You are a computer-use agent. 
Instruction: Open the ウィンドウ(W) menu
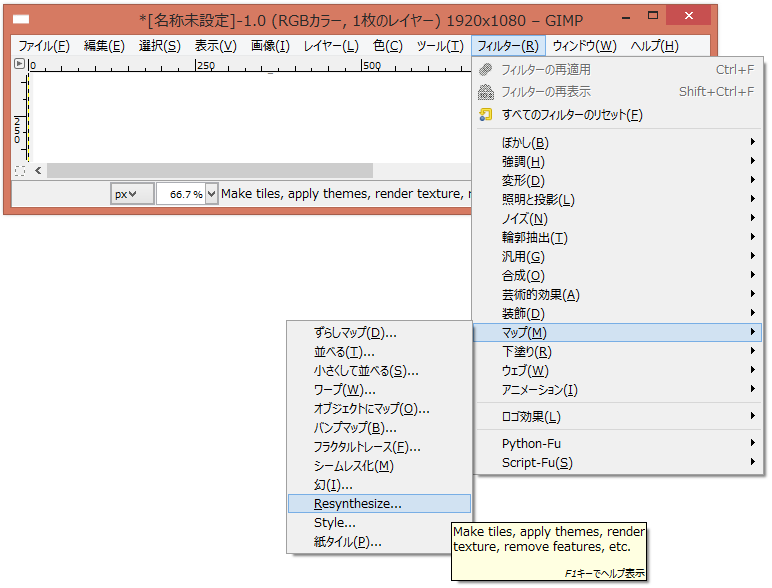tap(584, 46)
